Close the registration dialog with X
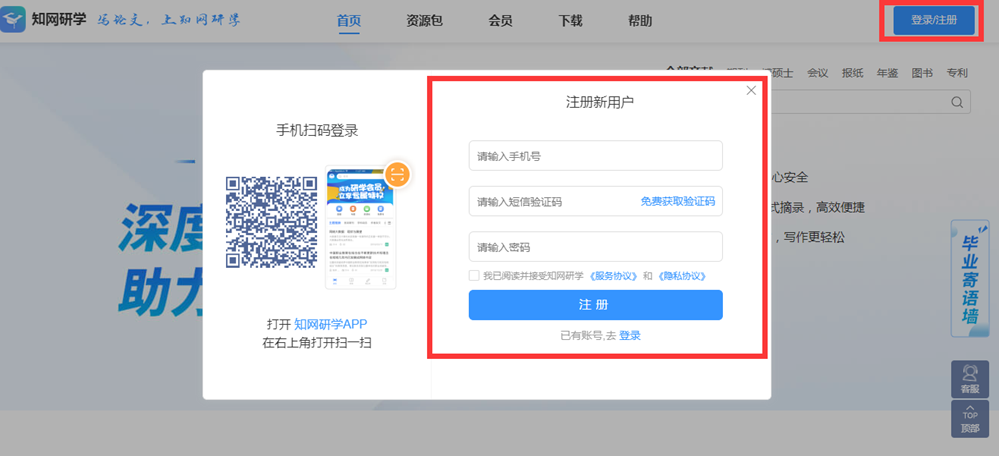999x456 pixels. [x=751, y=90]
